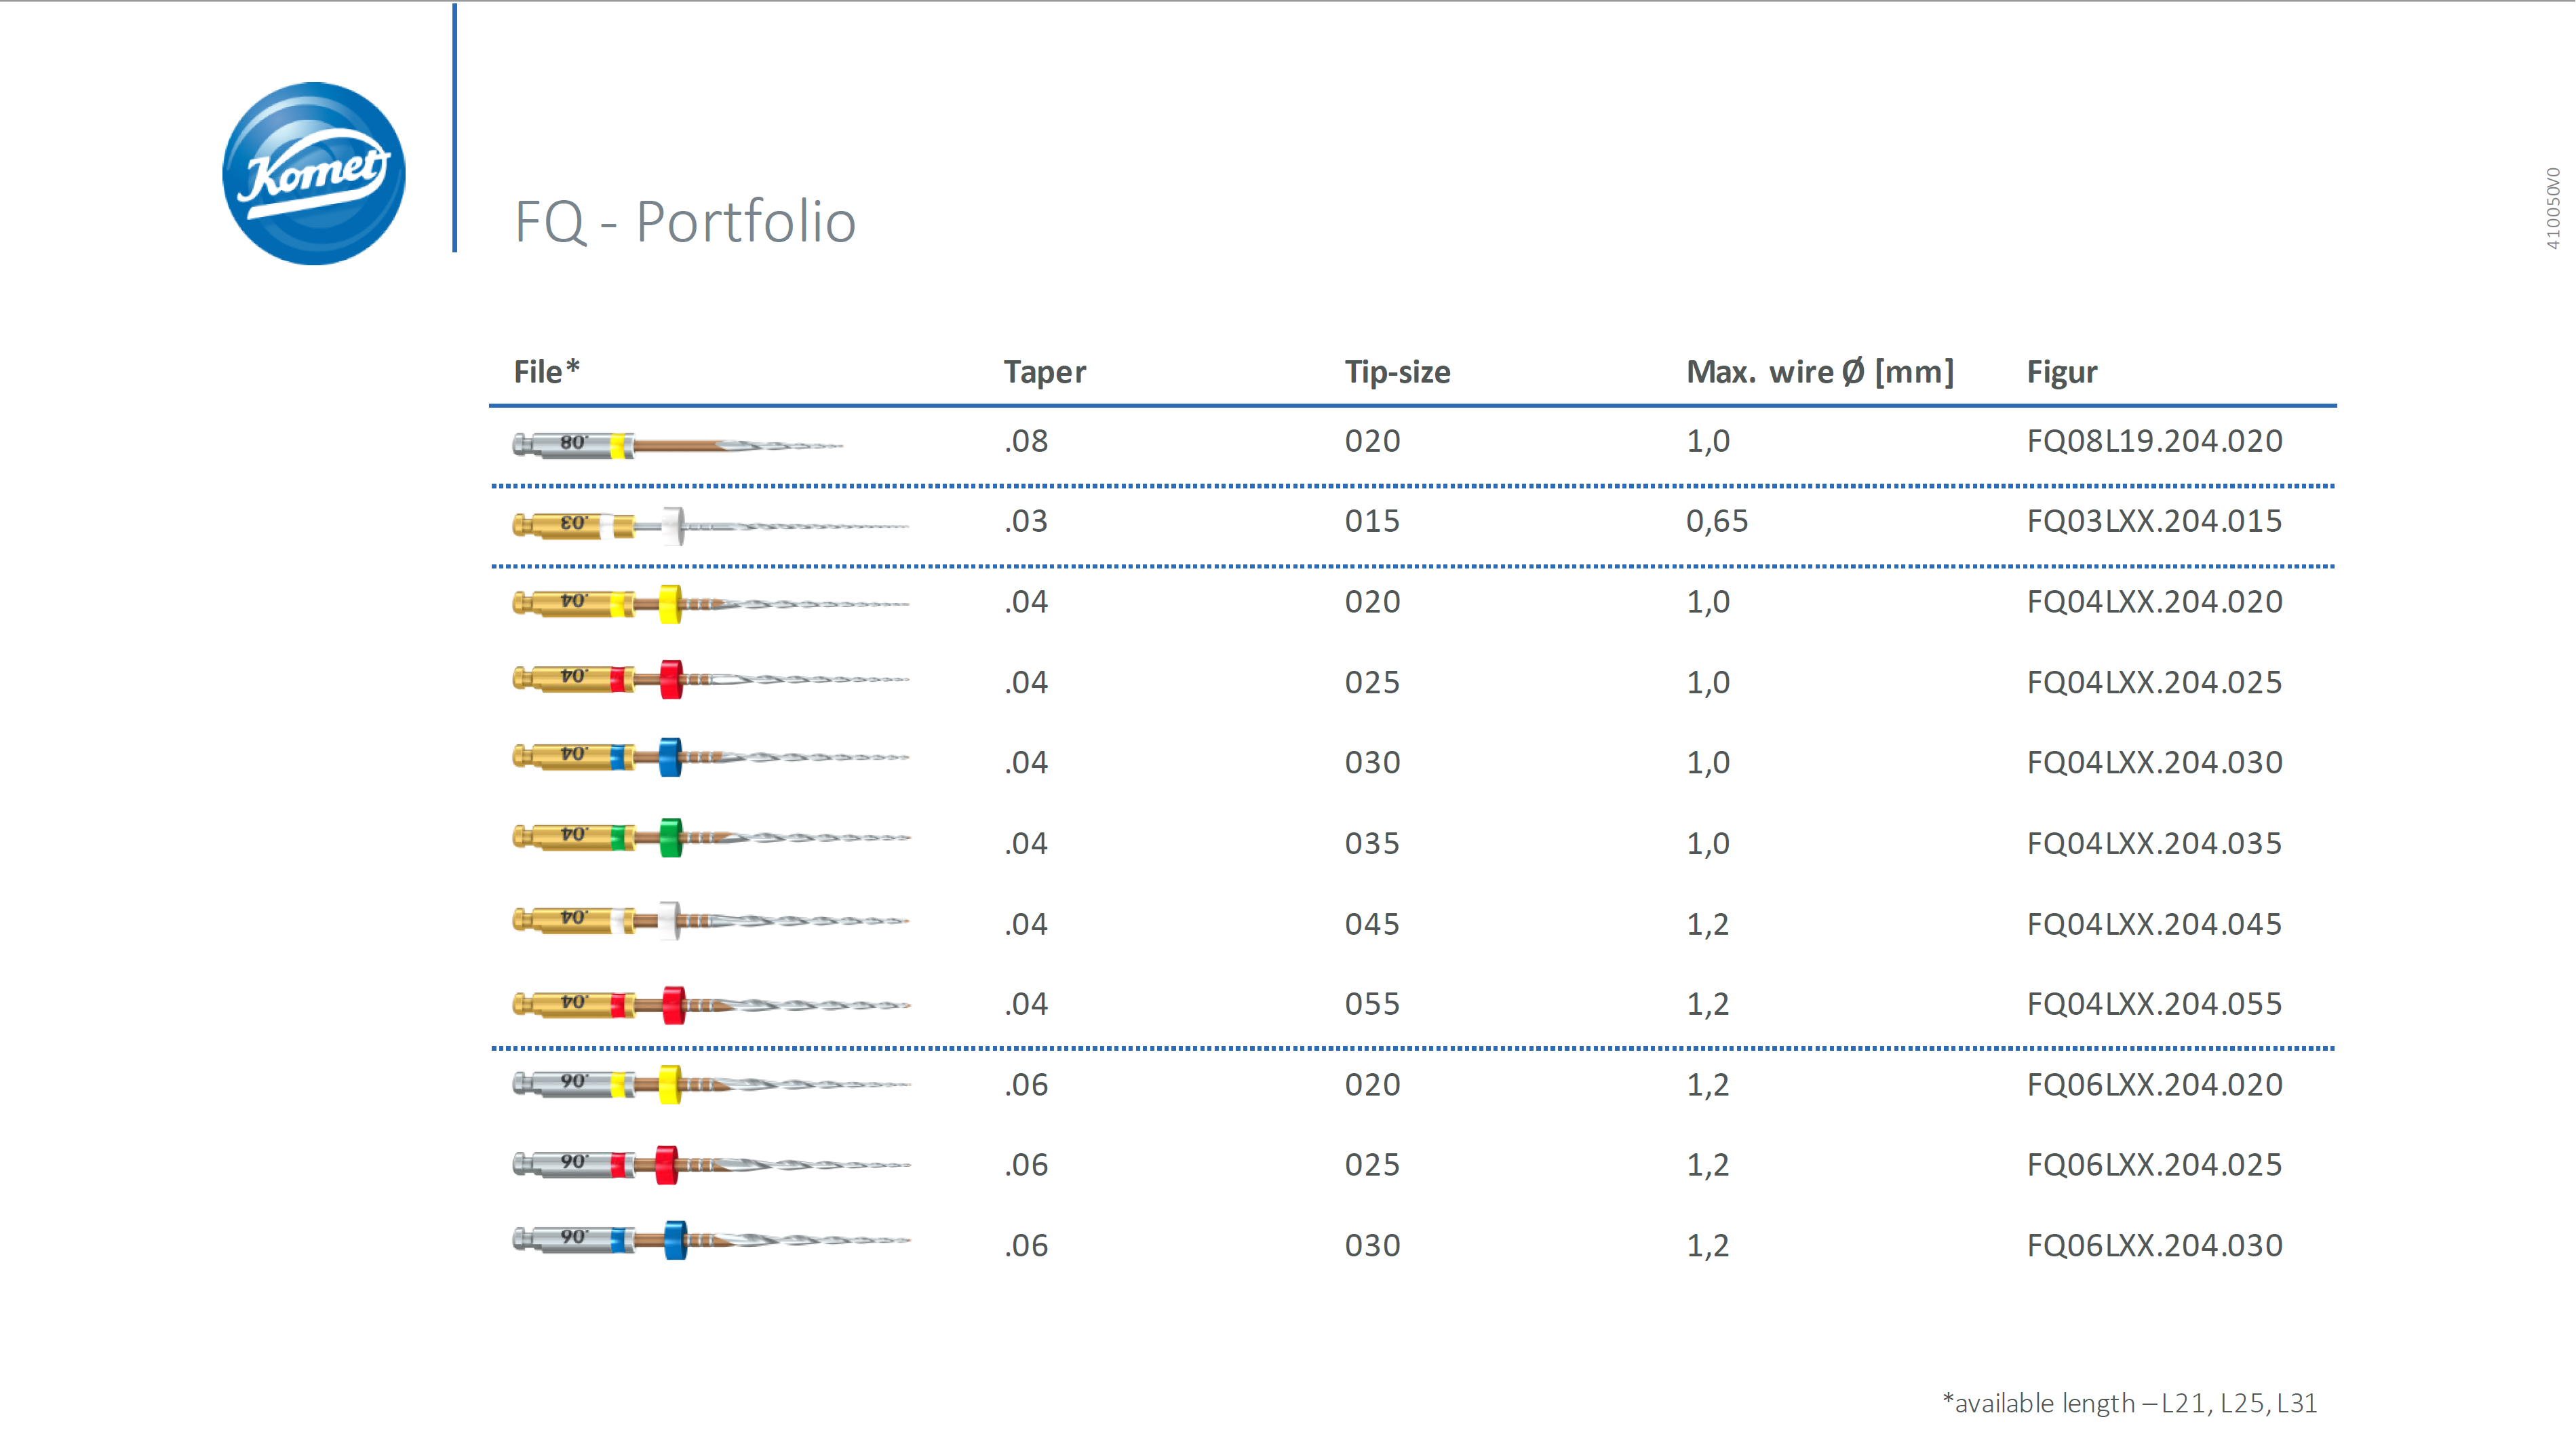Click tip-size '055'
The height and width of the screenshot is (1449, 2576).
(x=1372, y=1004)
